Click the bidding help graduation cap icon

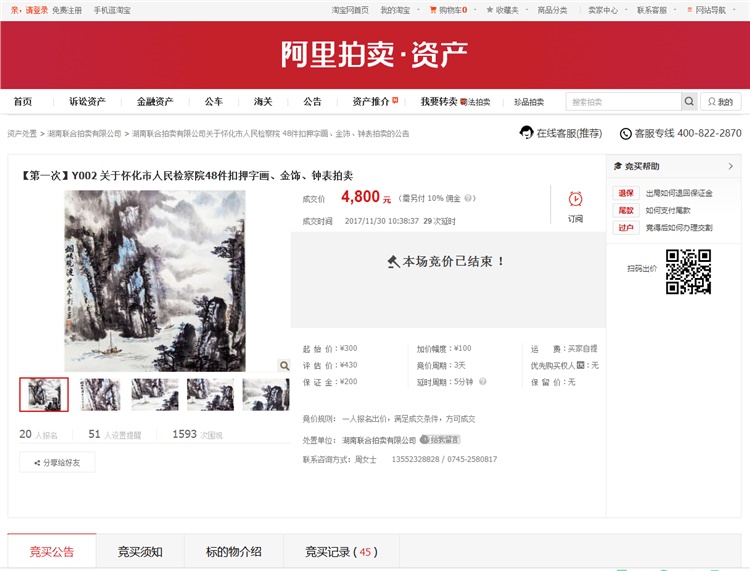(x=618, y=166)
